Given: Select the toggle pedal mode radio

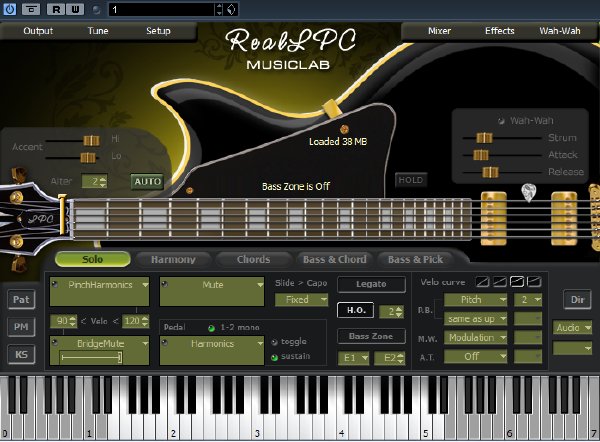Looking at the screenshot, I should 274,342.
